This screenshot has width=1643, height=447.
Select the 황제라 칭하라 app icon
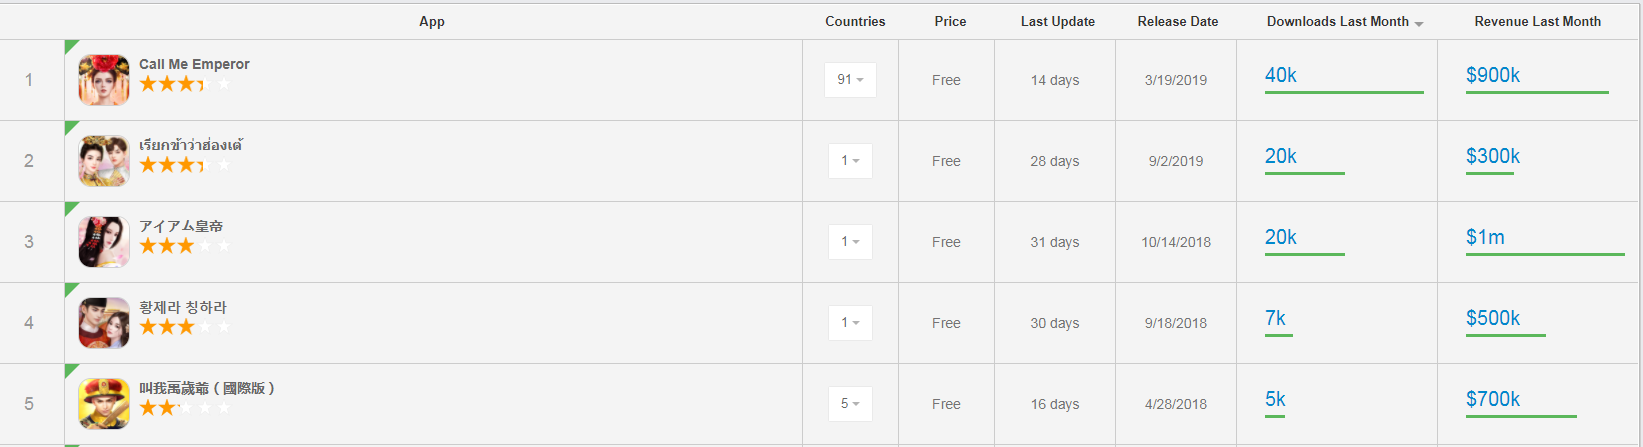[x=104, y=323]
